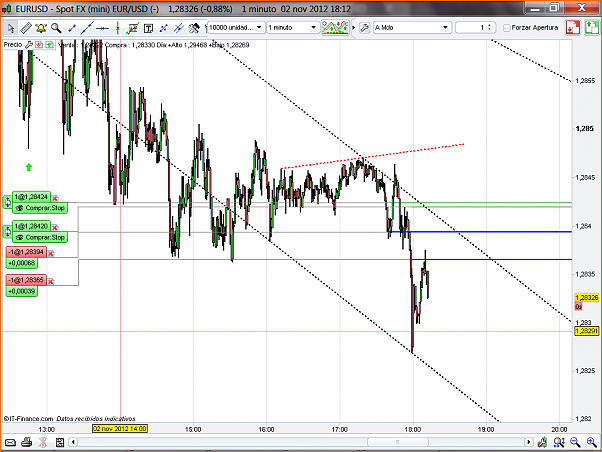This screenshot has height=452, width=602.
Task: Click the horizontal scrollbar thumb
Action: [x=398, y=442]
